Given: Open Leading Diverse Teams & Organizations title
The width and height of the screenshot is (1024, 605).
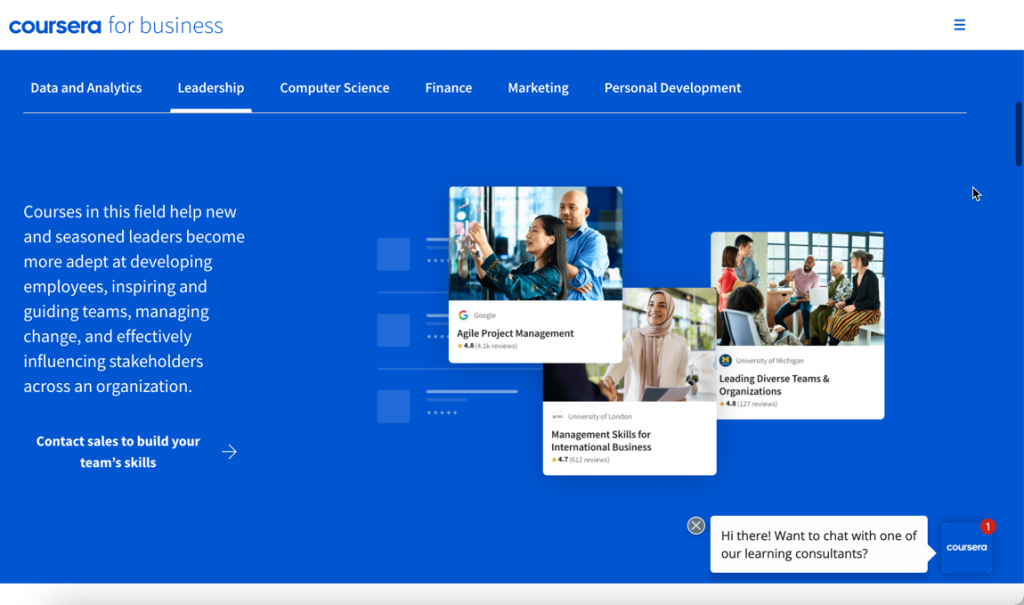Looking at the screenshot, I should pyautogui.click(x=774, y=385).
